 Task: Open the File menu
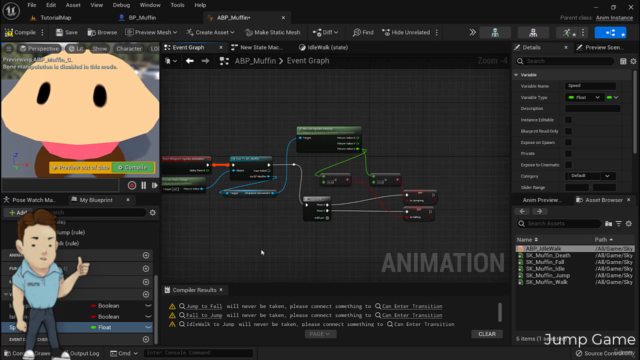pos(32,5)
